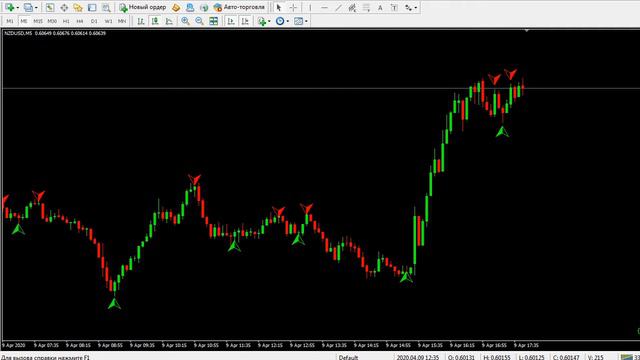The width and height of the screenshot is (640, 360).
Task: Select the W1 timeframe
Action: coord(108,21)
